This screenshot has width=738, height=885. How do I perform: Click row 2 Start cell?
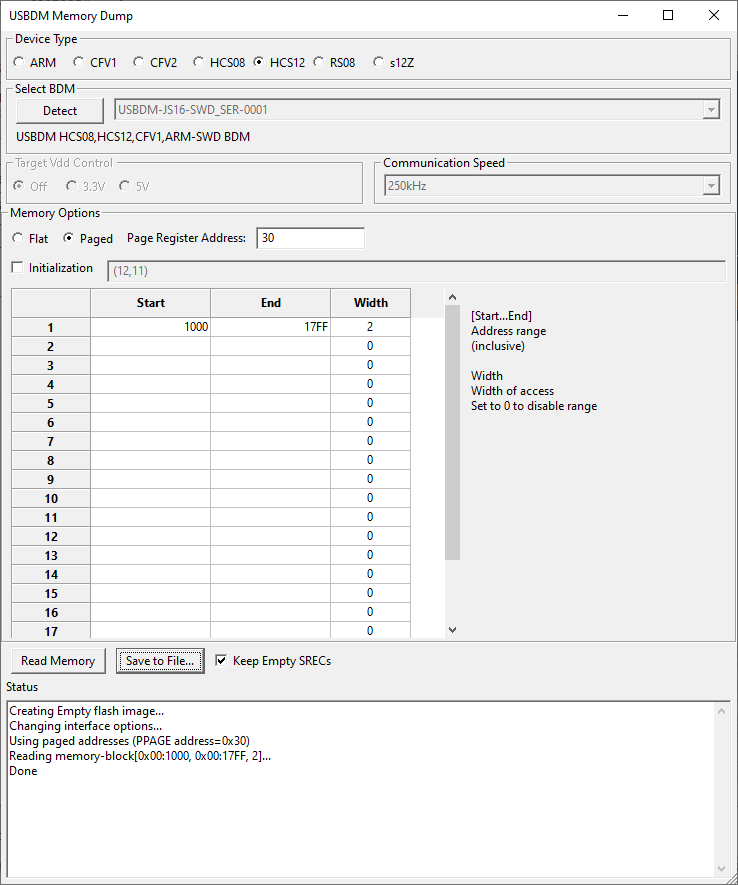(x=151, y=346)
